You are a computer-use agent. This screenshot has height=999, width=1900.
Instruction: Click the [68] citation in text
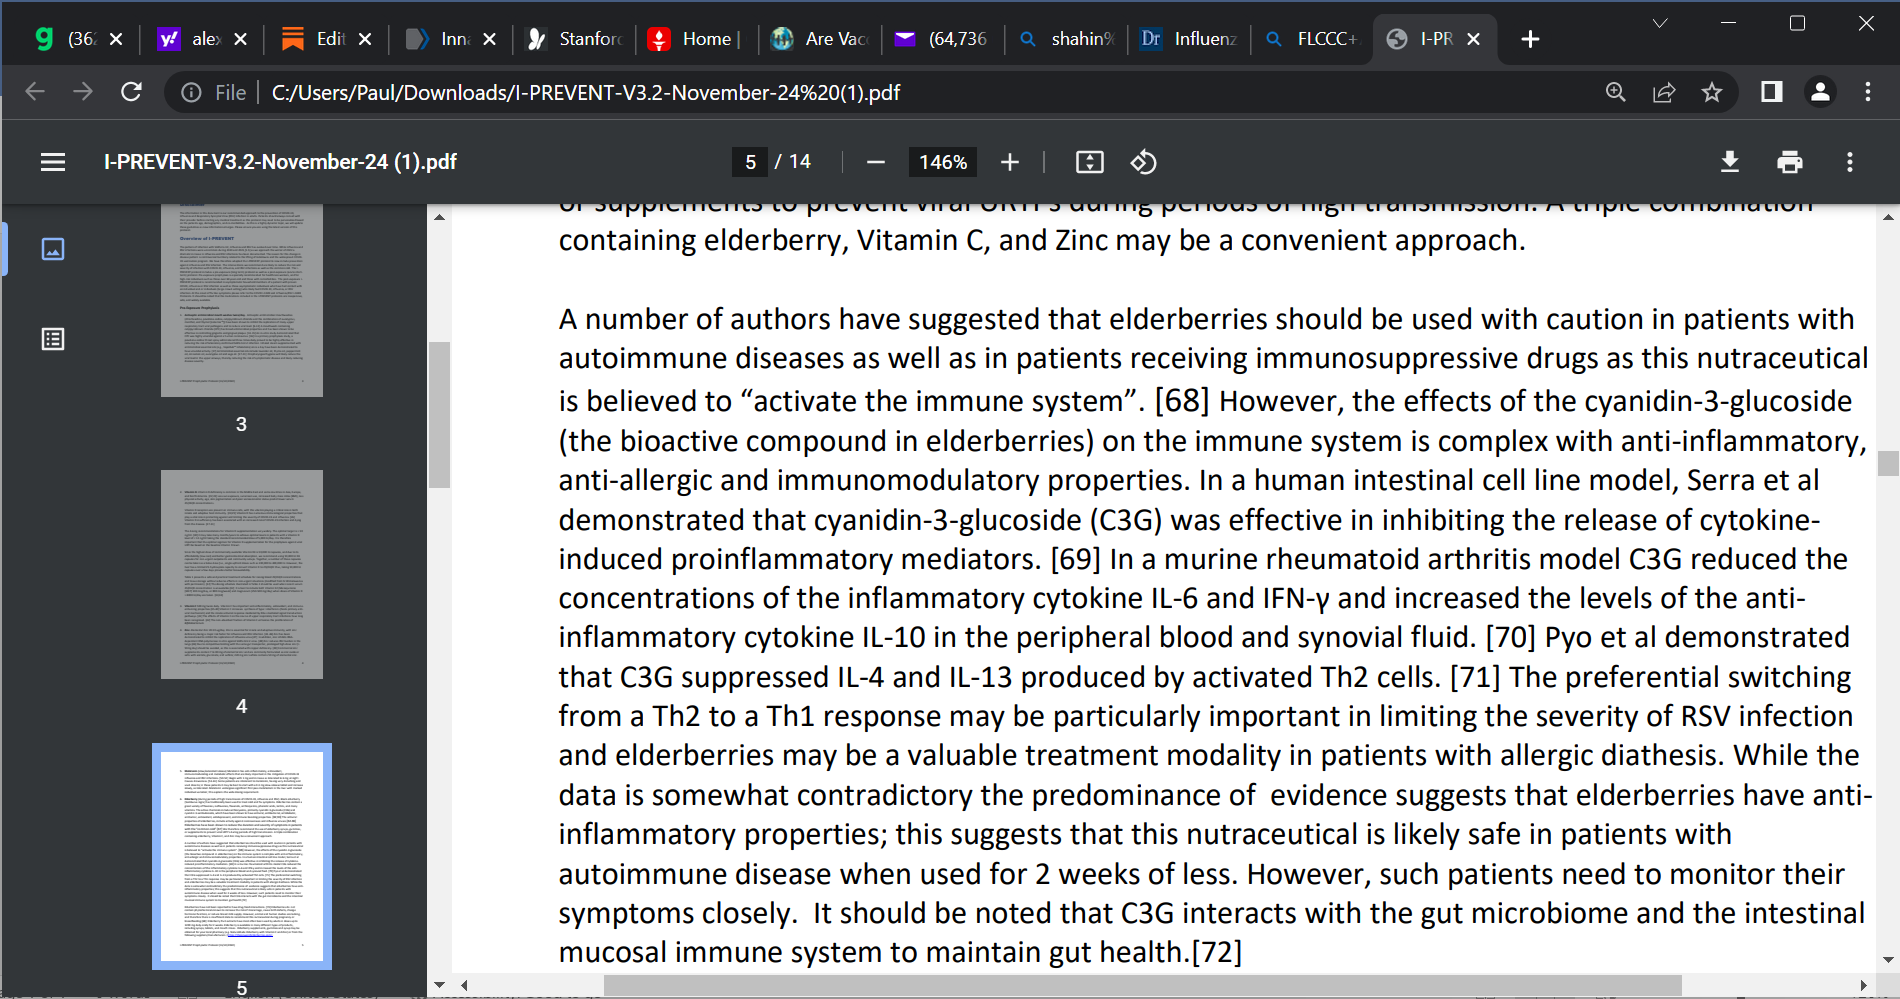pos(1182,401)
